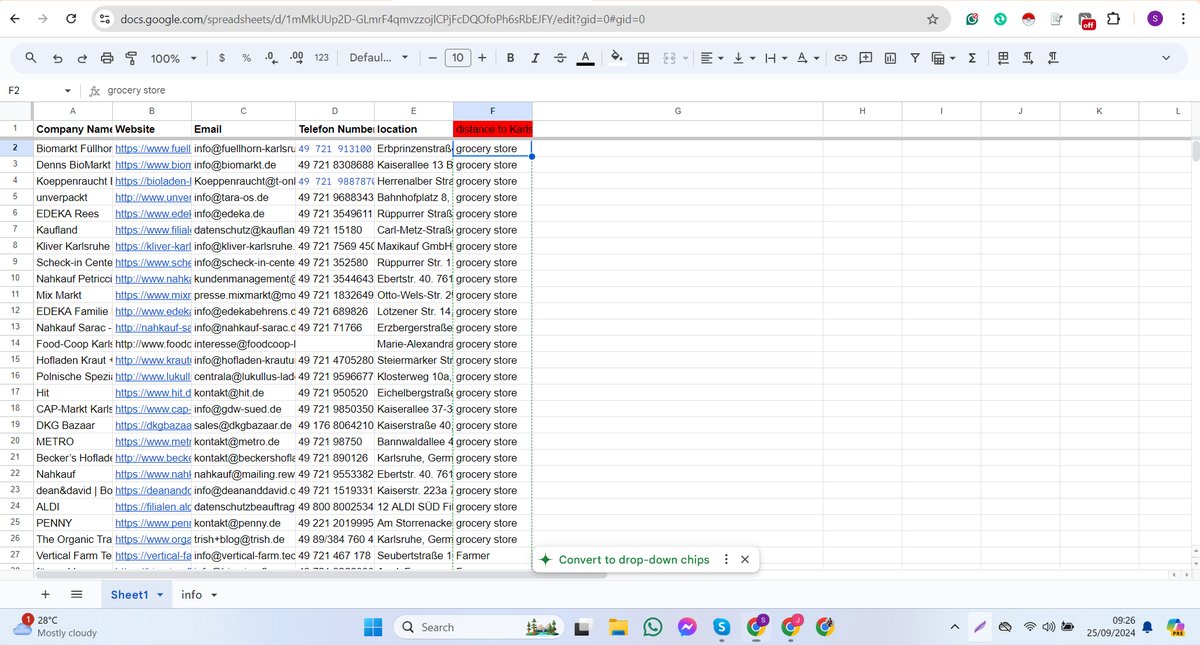Redo the last undone action
The image size is (1200, 645).
pos(82,59)
